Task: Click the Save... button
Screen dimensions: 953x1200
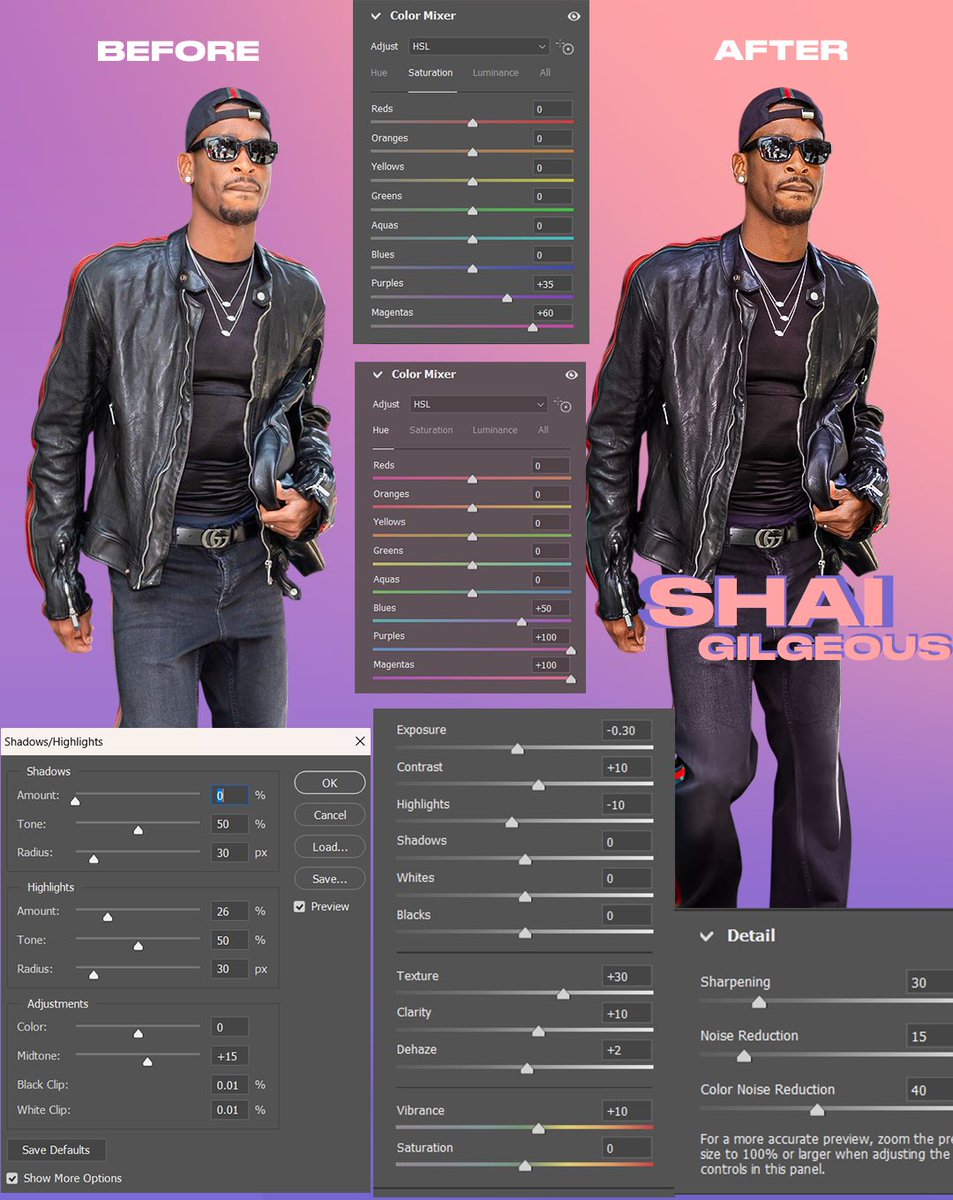Action: [x=330, y=879]
